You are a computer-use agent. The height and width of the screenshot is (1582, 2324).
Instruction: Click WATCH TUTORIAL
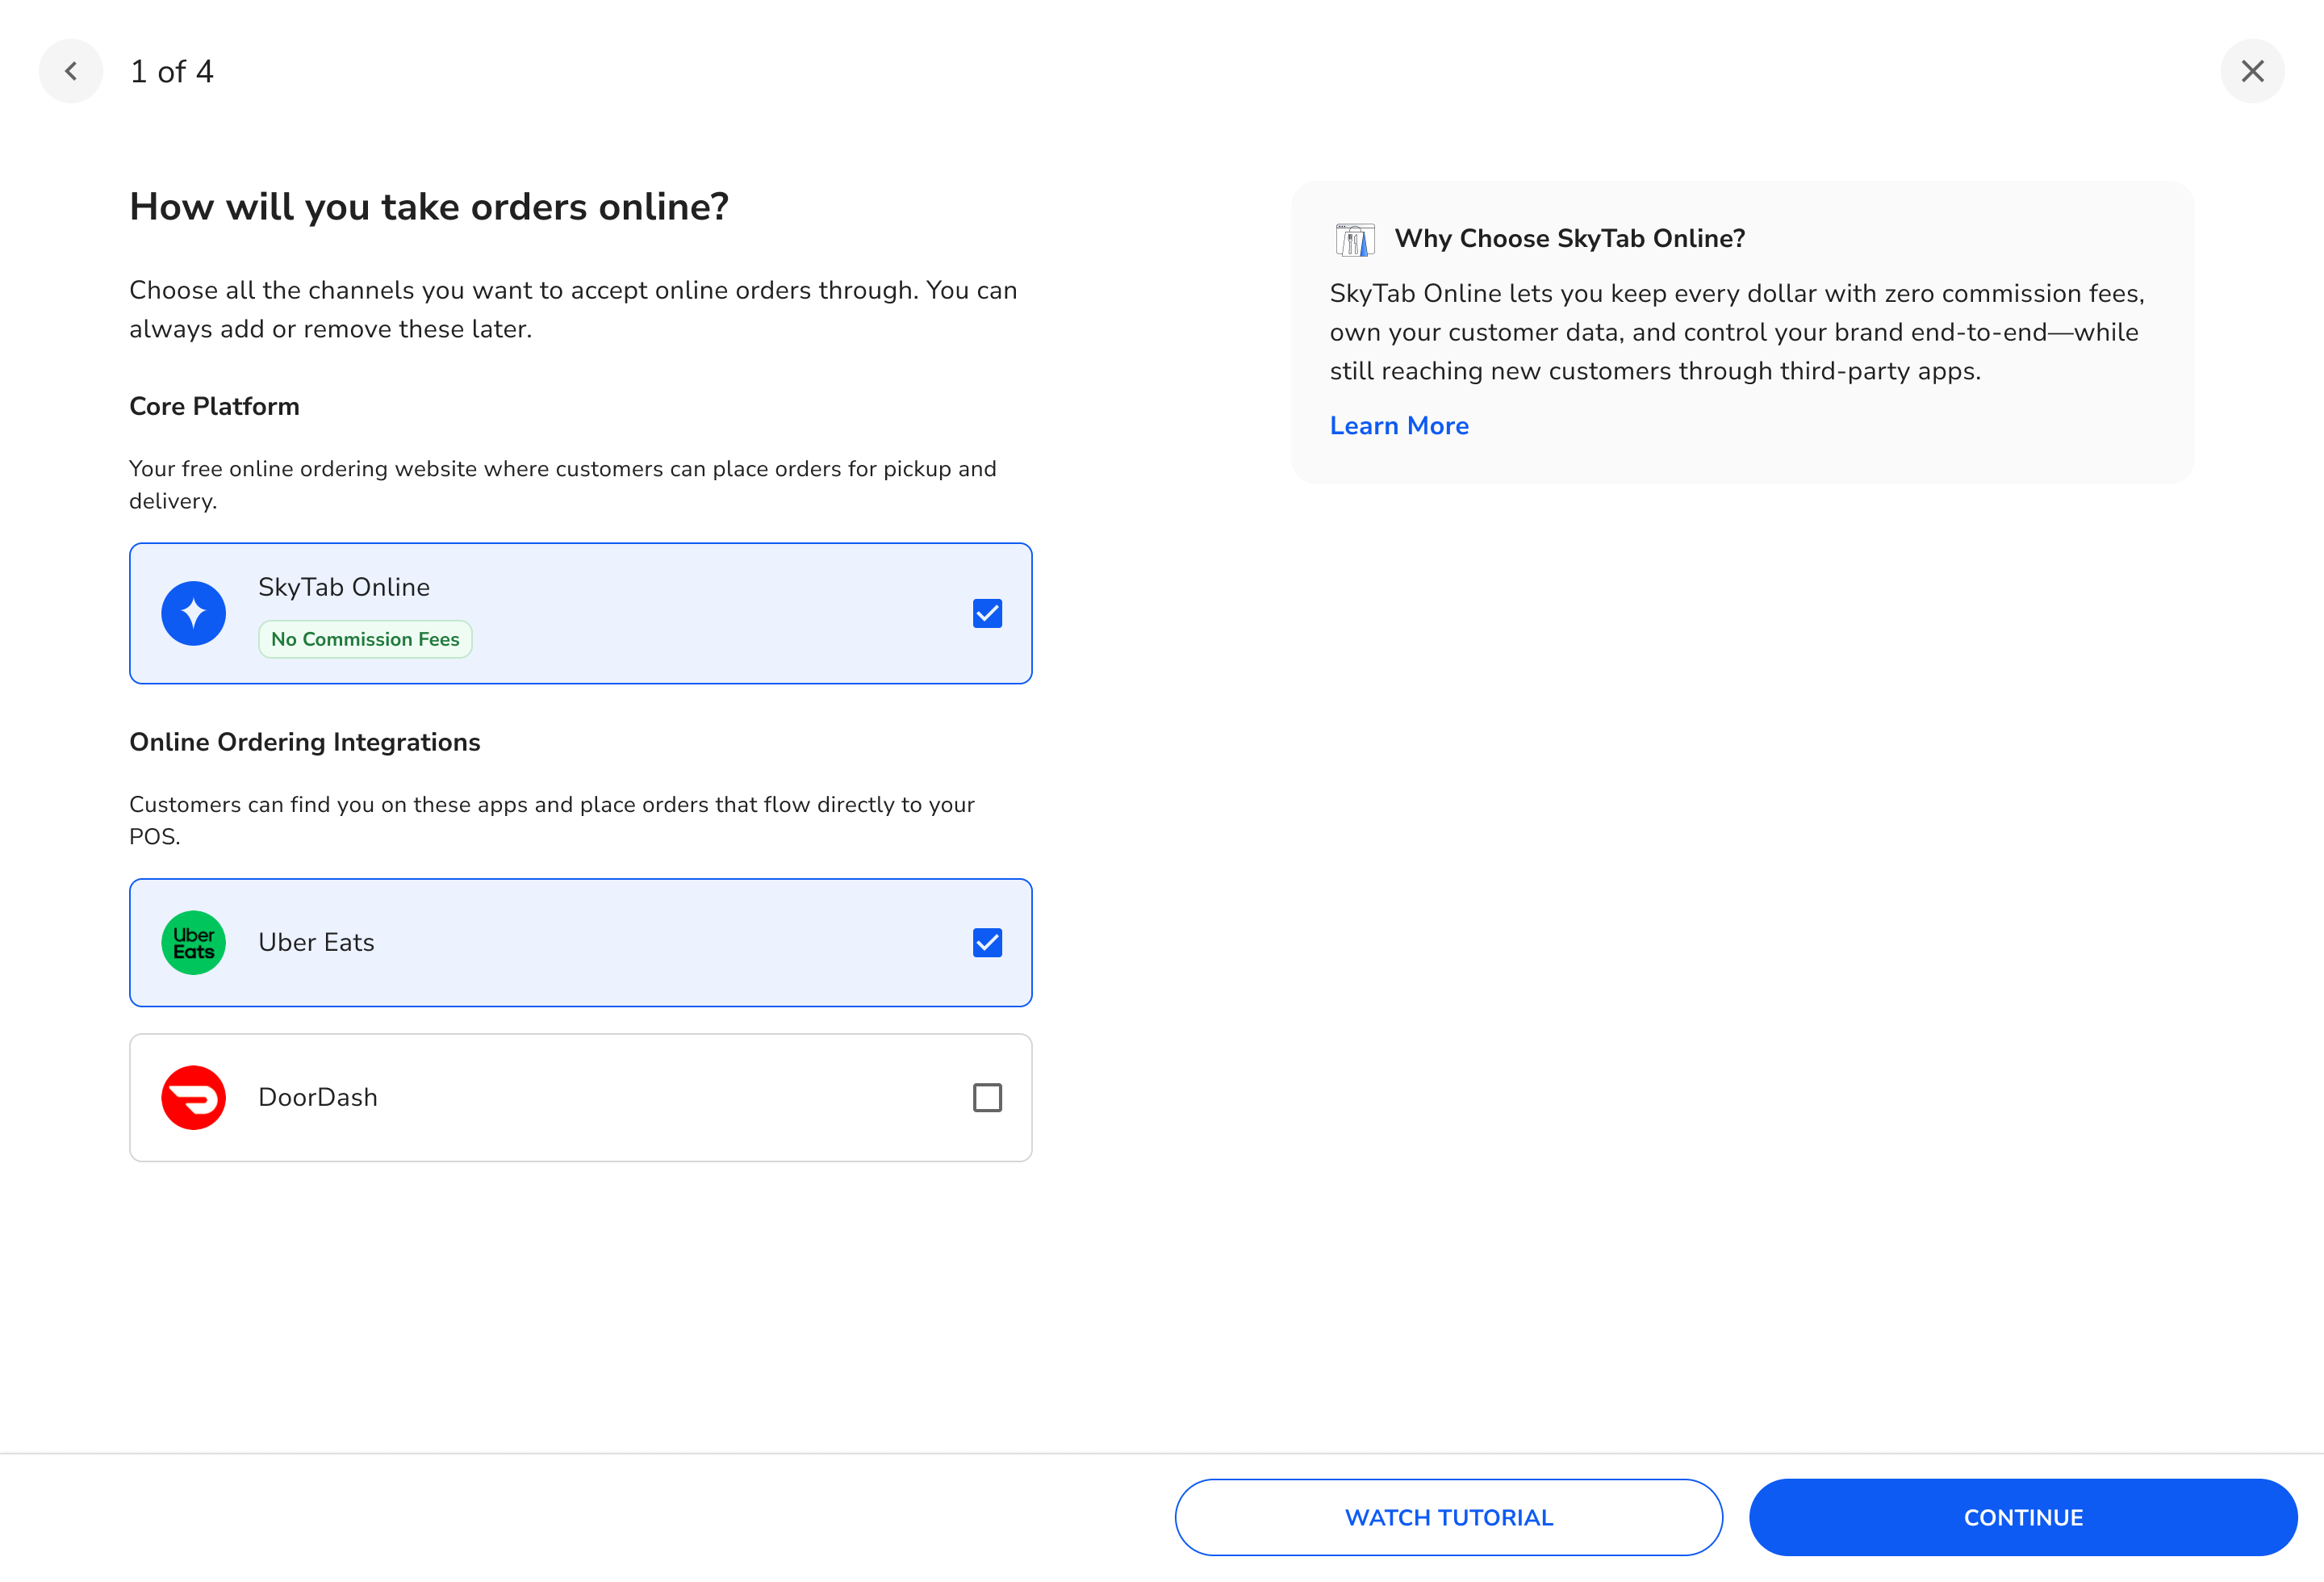click(1448, 1517)
